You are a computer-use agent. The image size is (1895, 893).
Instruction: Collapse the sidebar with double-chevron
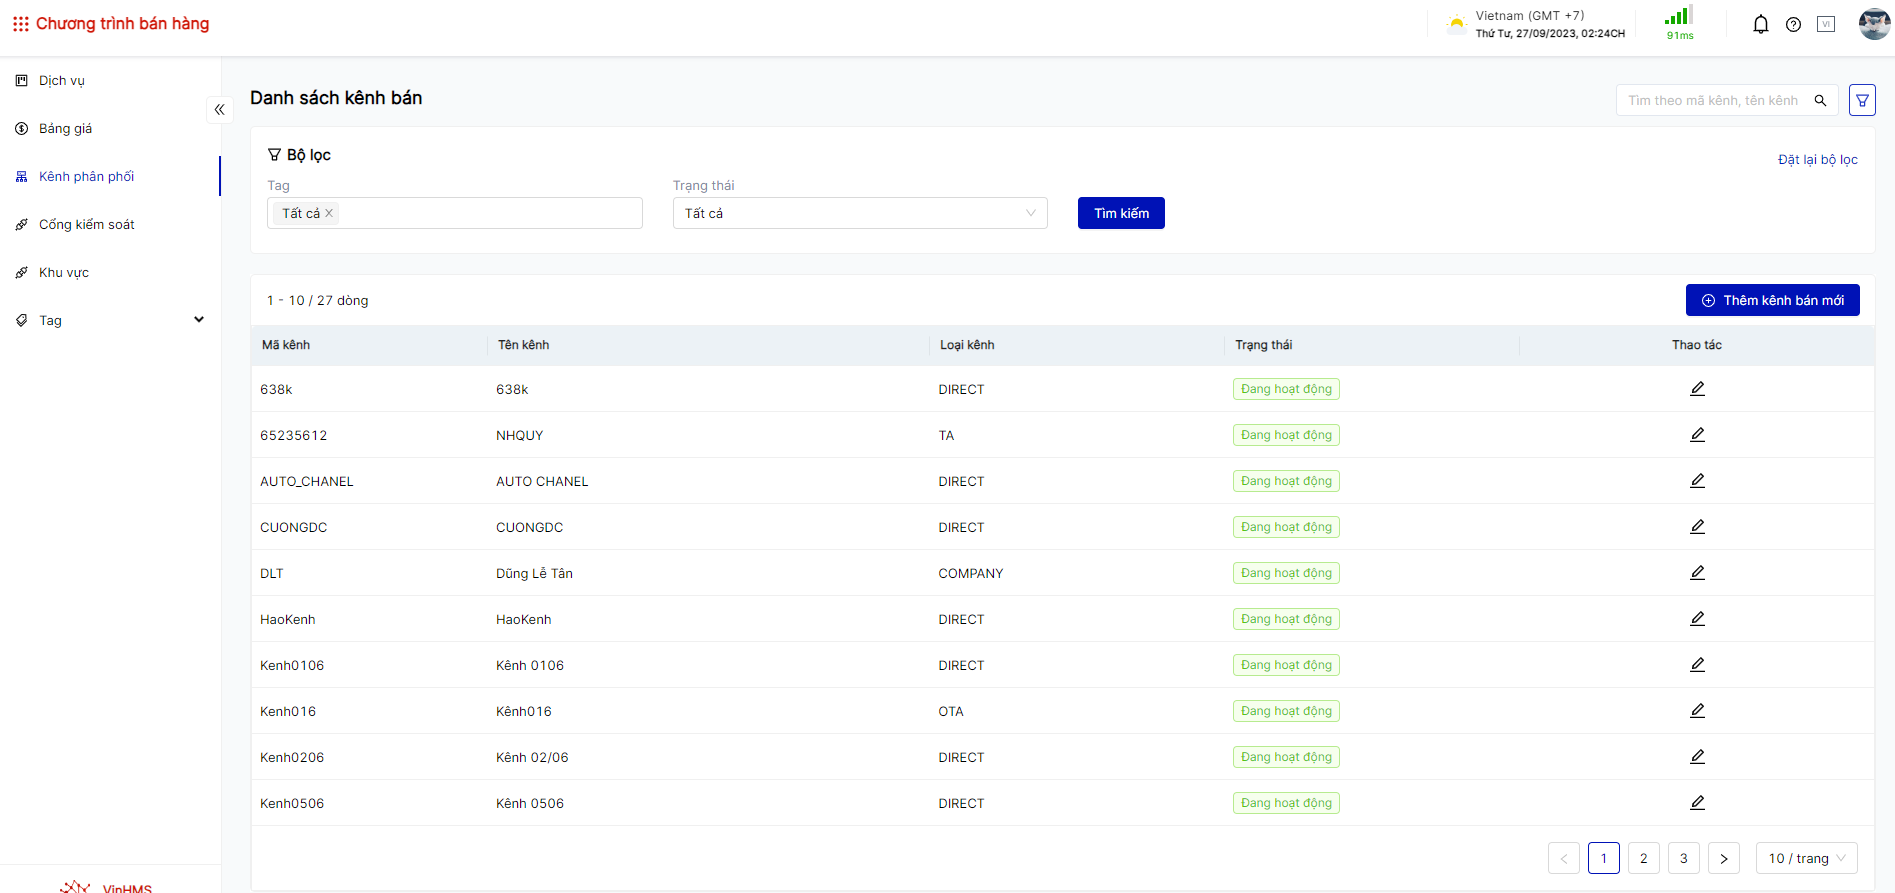coord(219,110)
